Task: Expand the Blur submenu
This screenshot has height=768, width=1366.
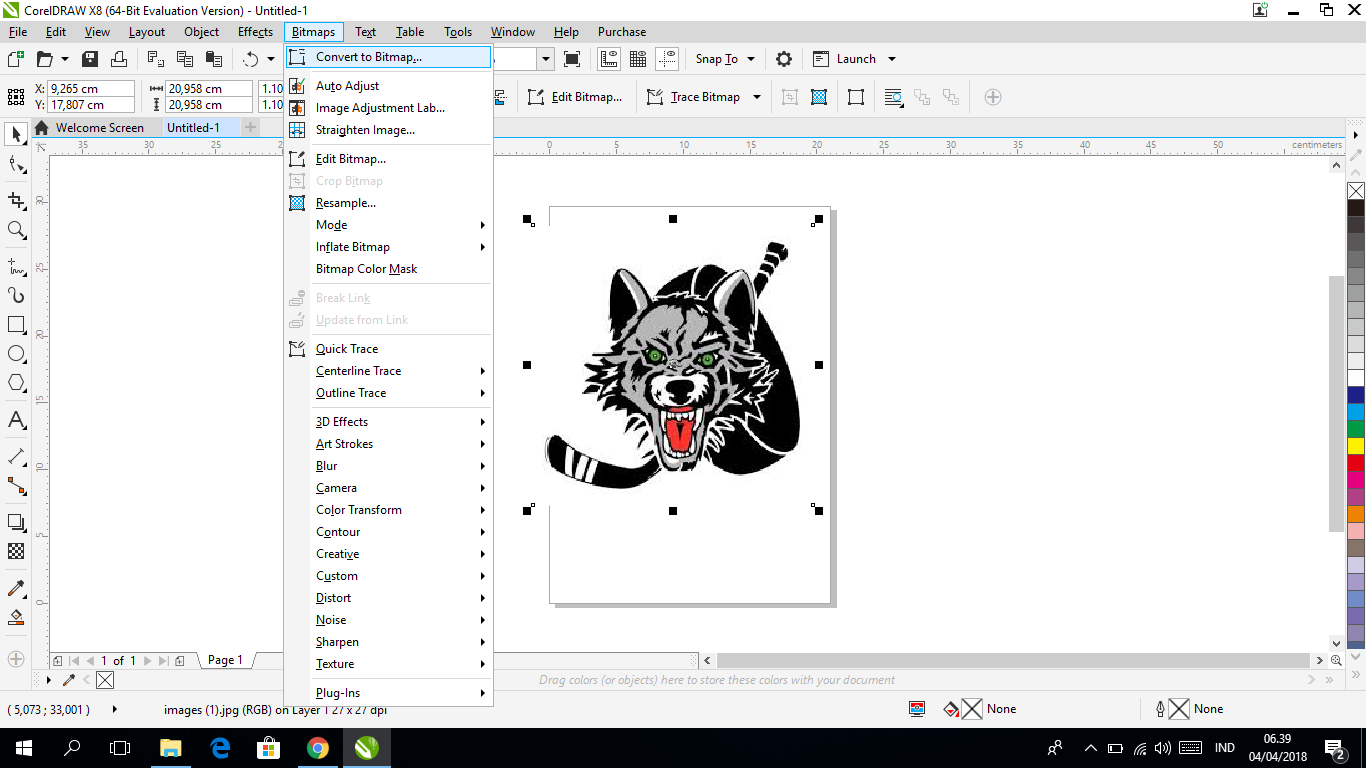Action: pyautogui.click(x=389, y=466)
